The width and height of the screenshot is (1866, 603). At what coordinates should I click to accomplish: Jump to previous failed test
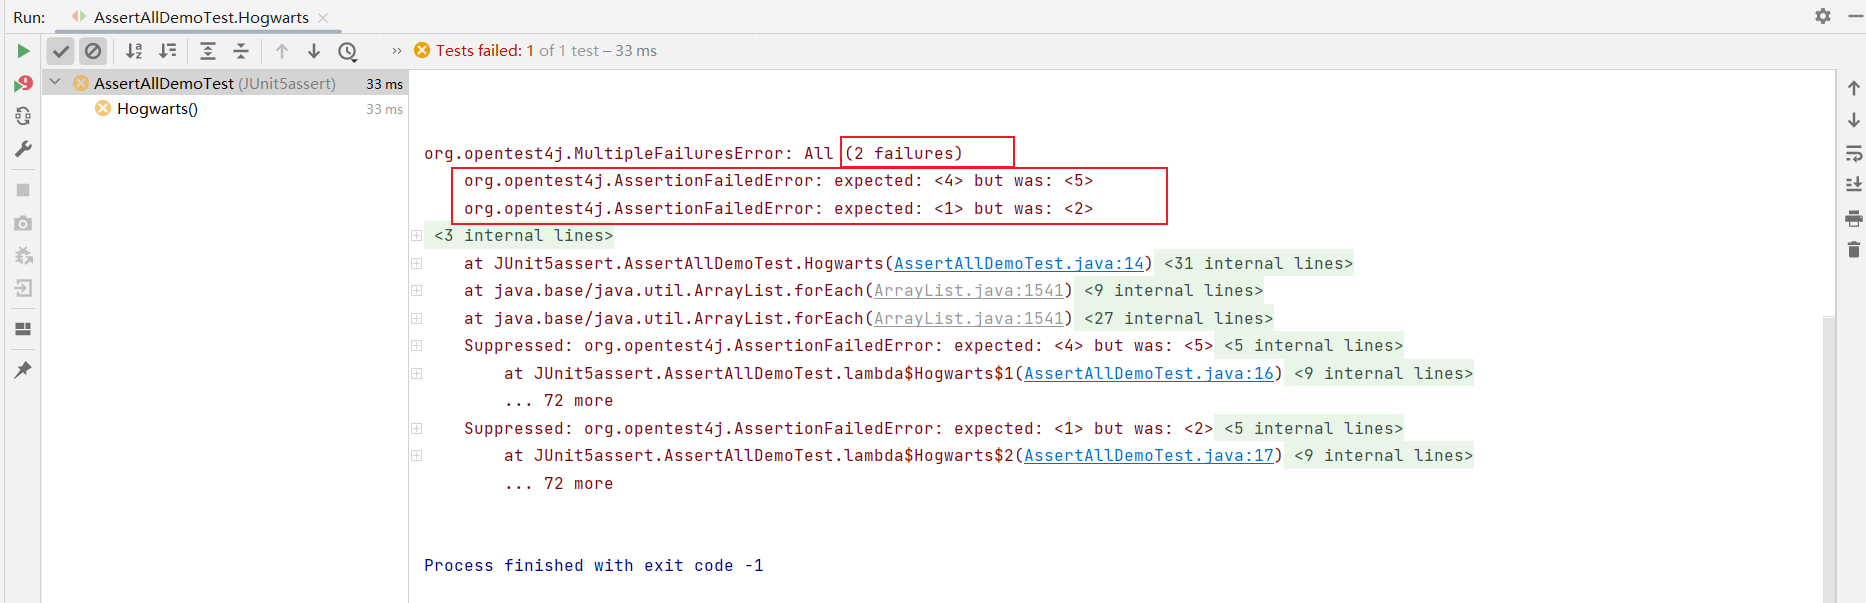pyautogui.click(x=282, y=51)
